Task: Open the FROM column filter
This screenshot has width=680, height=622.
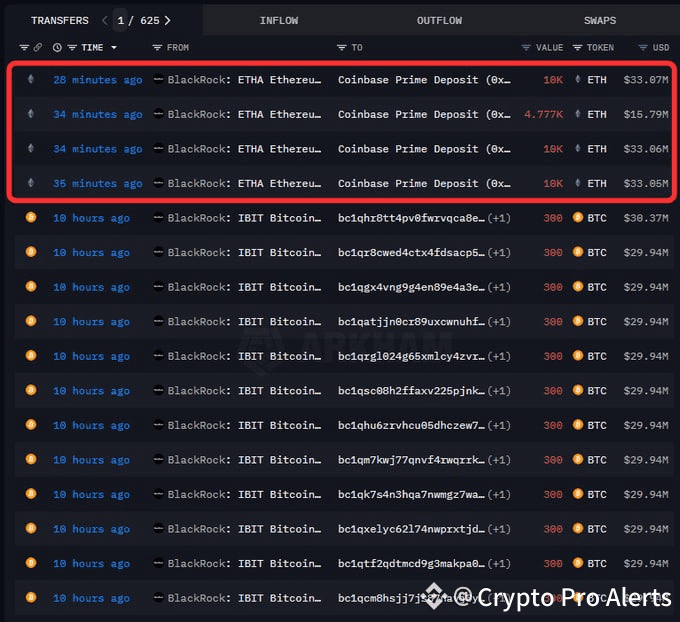Action: (x=157, y=47)
